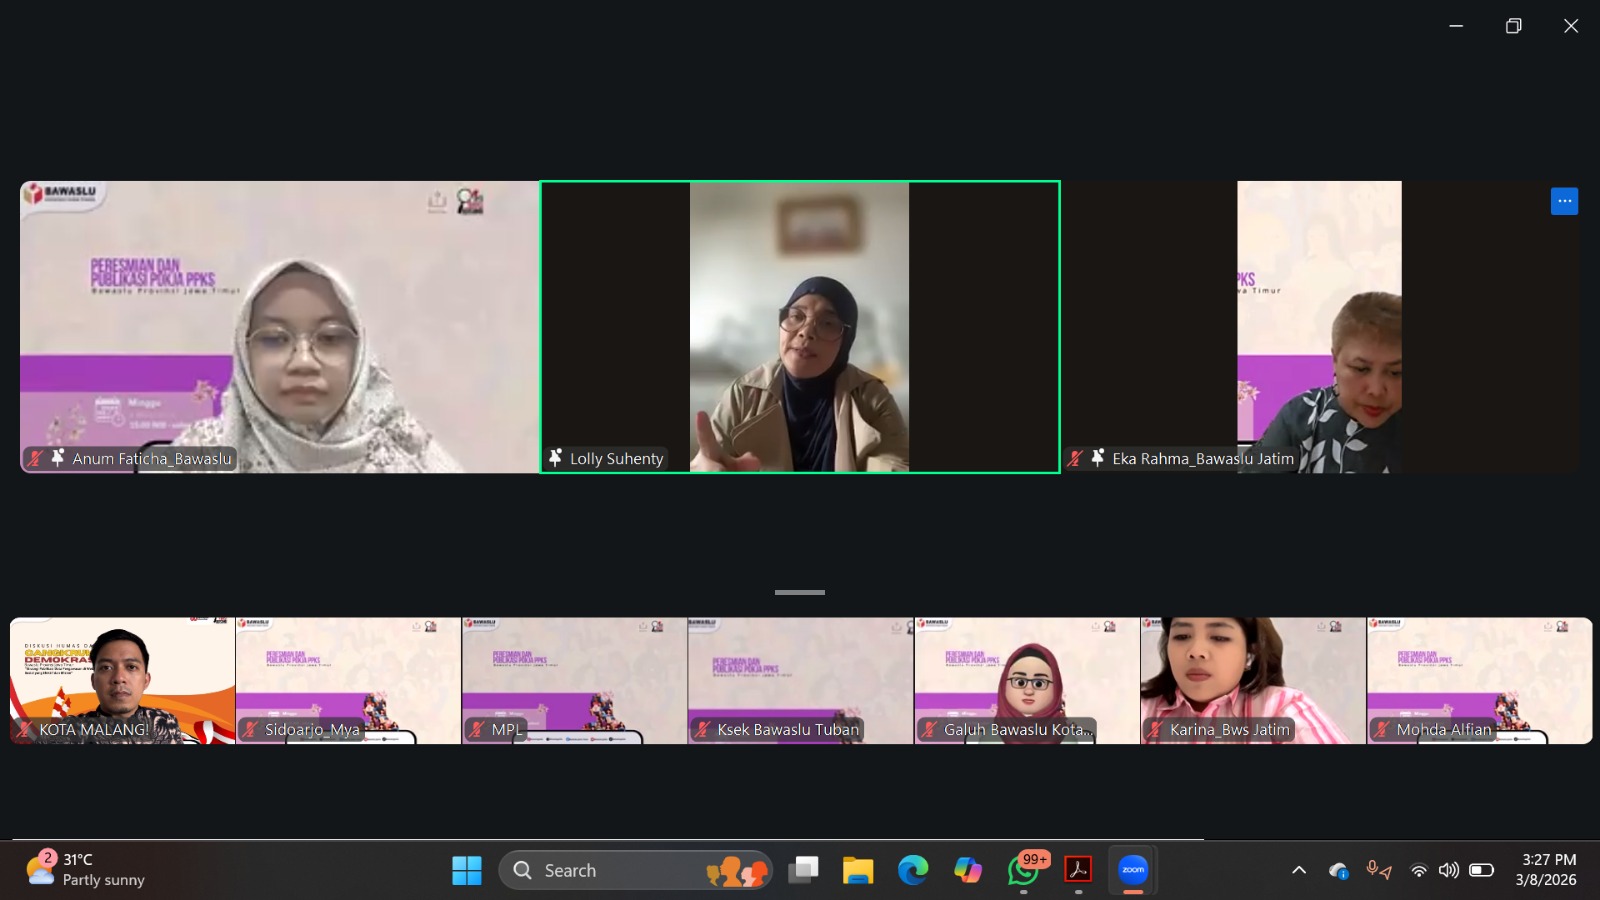Restore down the Zoom window
Image resolution: width=1600 pixels, height=900 pixels.
point(1514,26)
